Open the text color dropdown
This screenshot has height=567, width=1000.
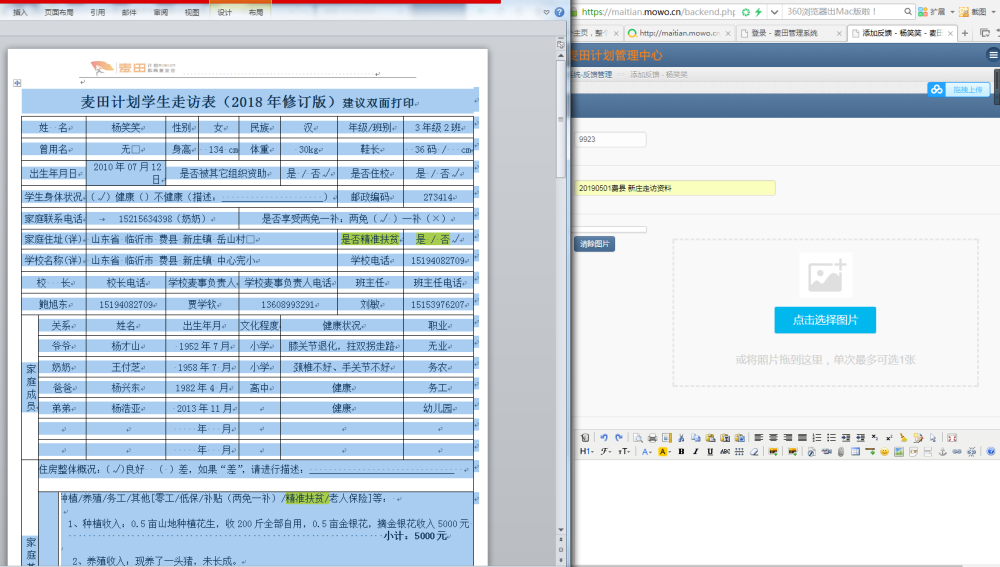click(647, 452)
